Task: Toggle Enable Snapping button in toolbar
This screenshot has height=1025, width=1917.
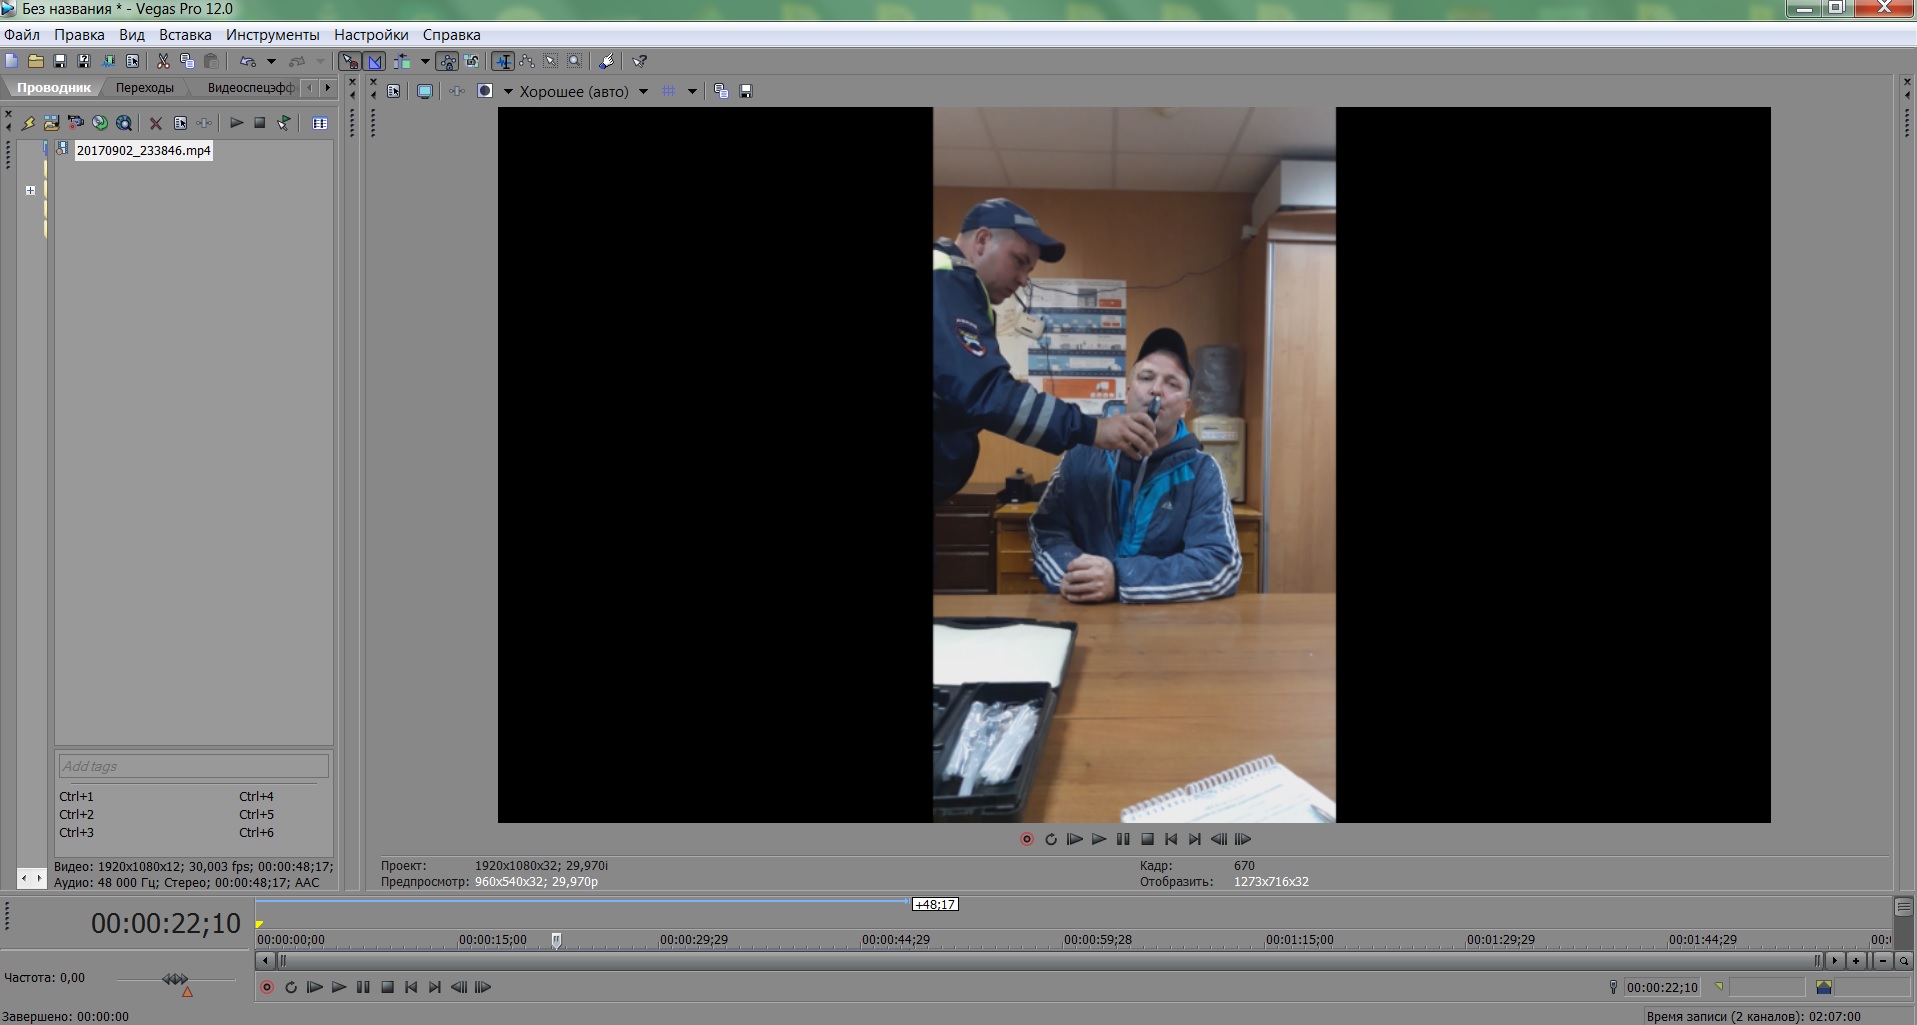Action: [x=350, y=61]
